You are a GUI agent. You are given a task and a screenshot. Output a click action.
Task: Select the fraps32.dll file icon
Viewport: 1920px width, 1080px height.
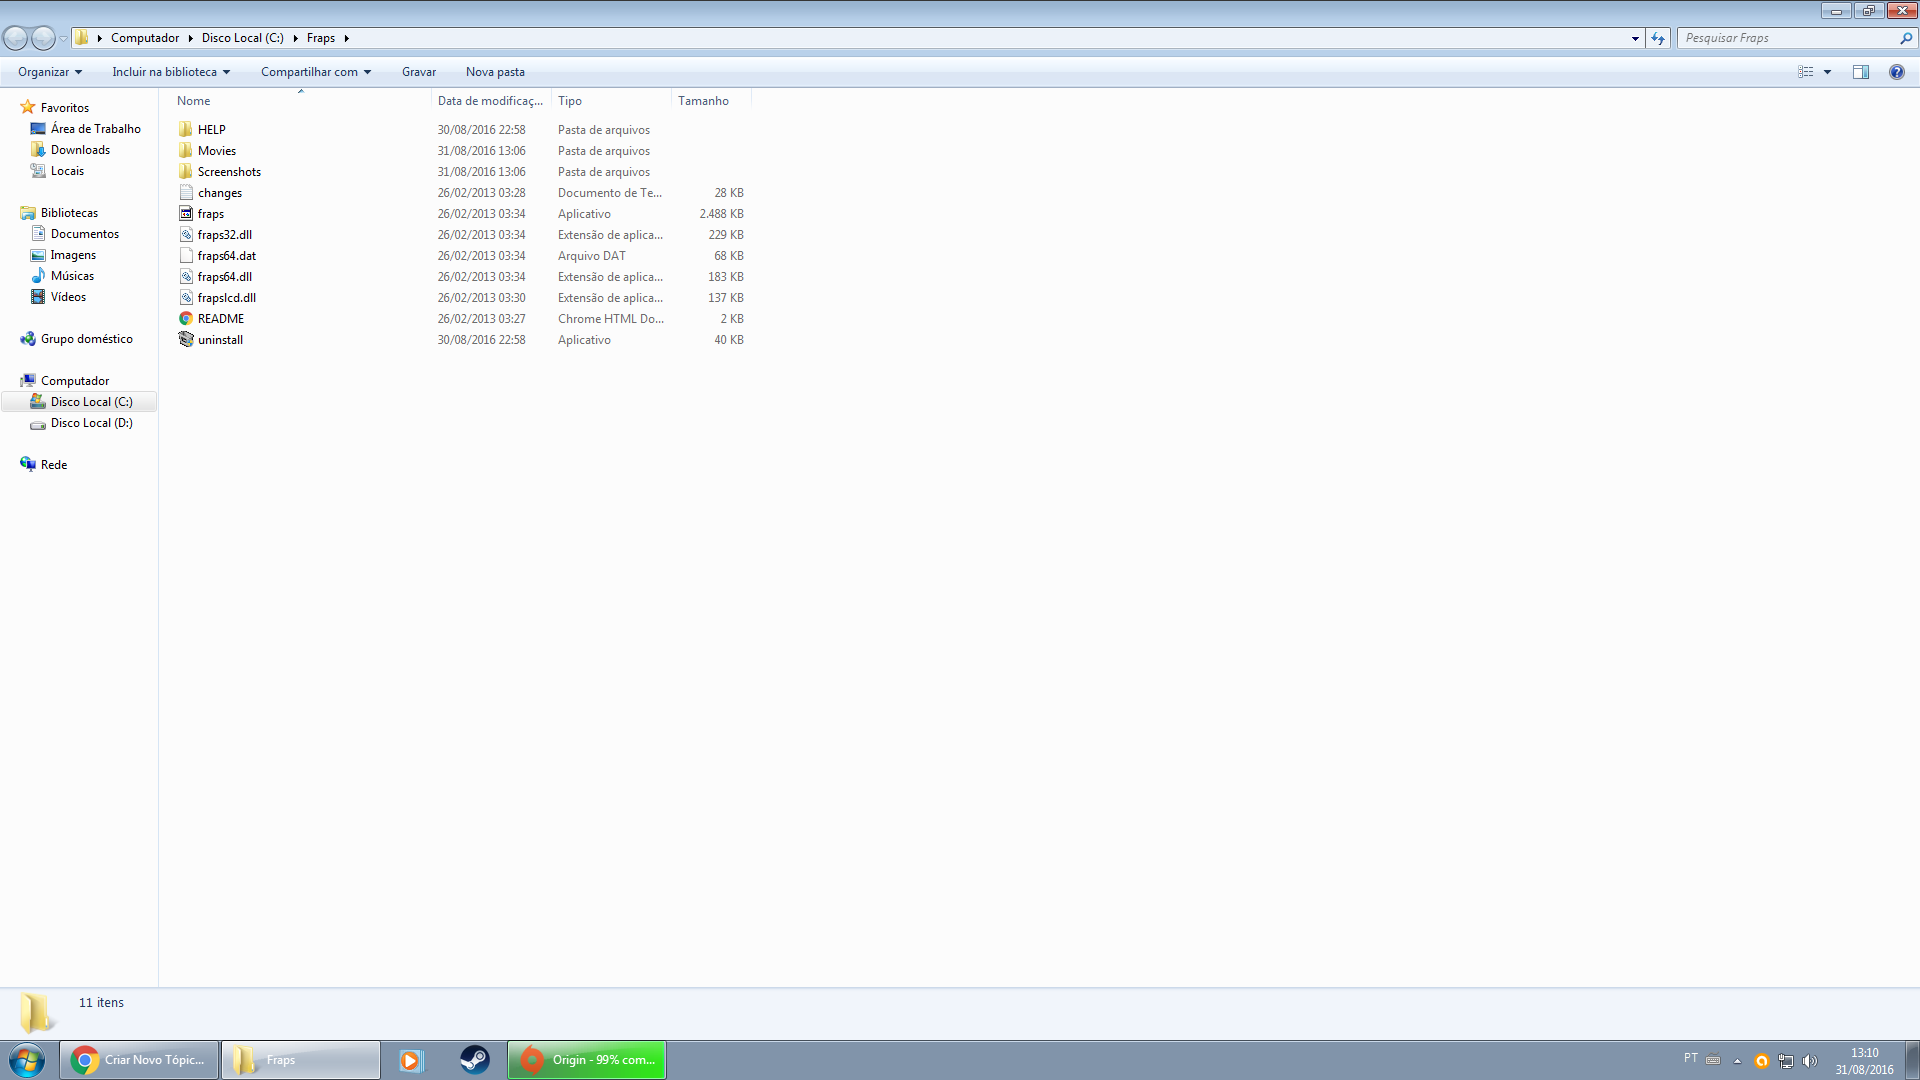(x=186, y=234)
